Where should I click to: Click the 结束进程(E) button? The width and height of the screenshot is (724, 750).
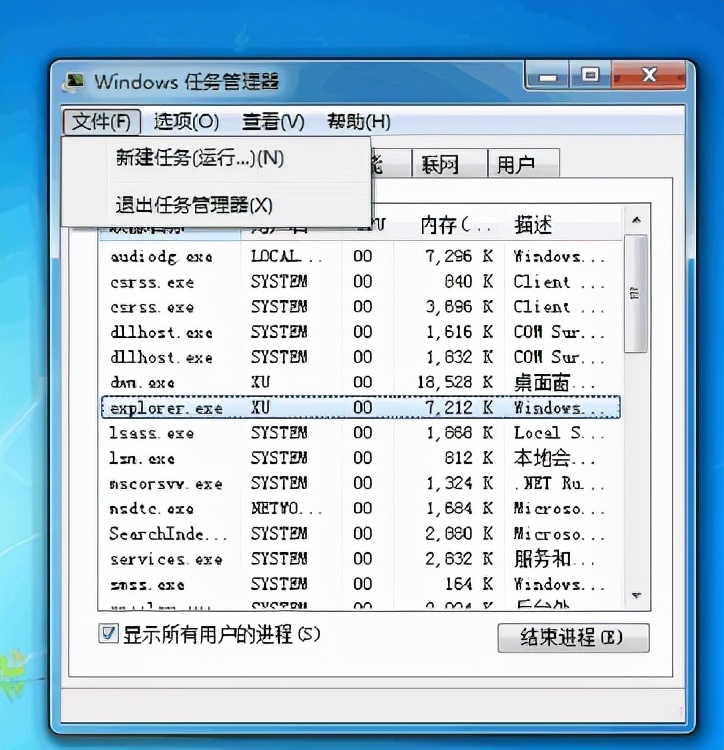573,638
